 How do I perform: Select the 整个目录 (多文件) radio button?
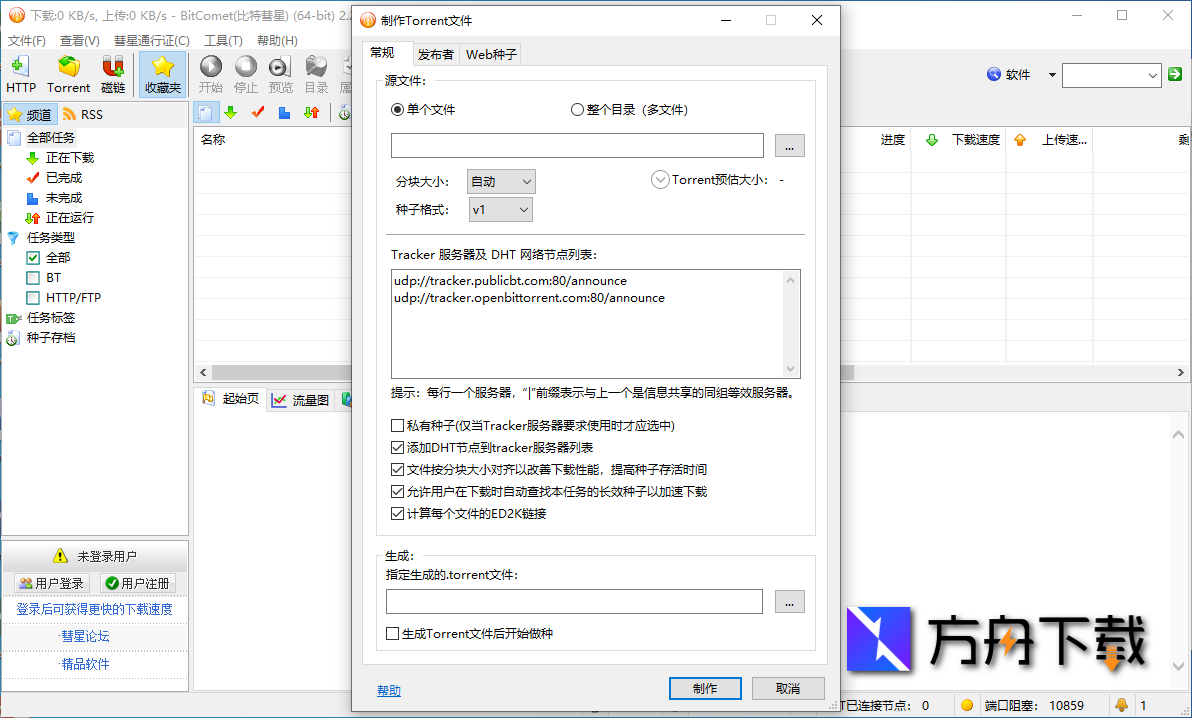tap(577, 110)
